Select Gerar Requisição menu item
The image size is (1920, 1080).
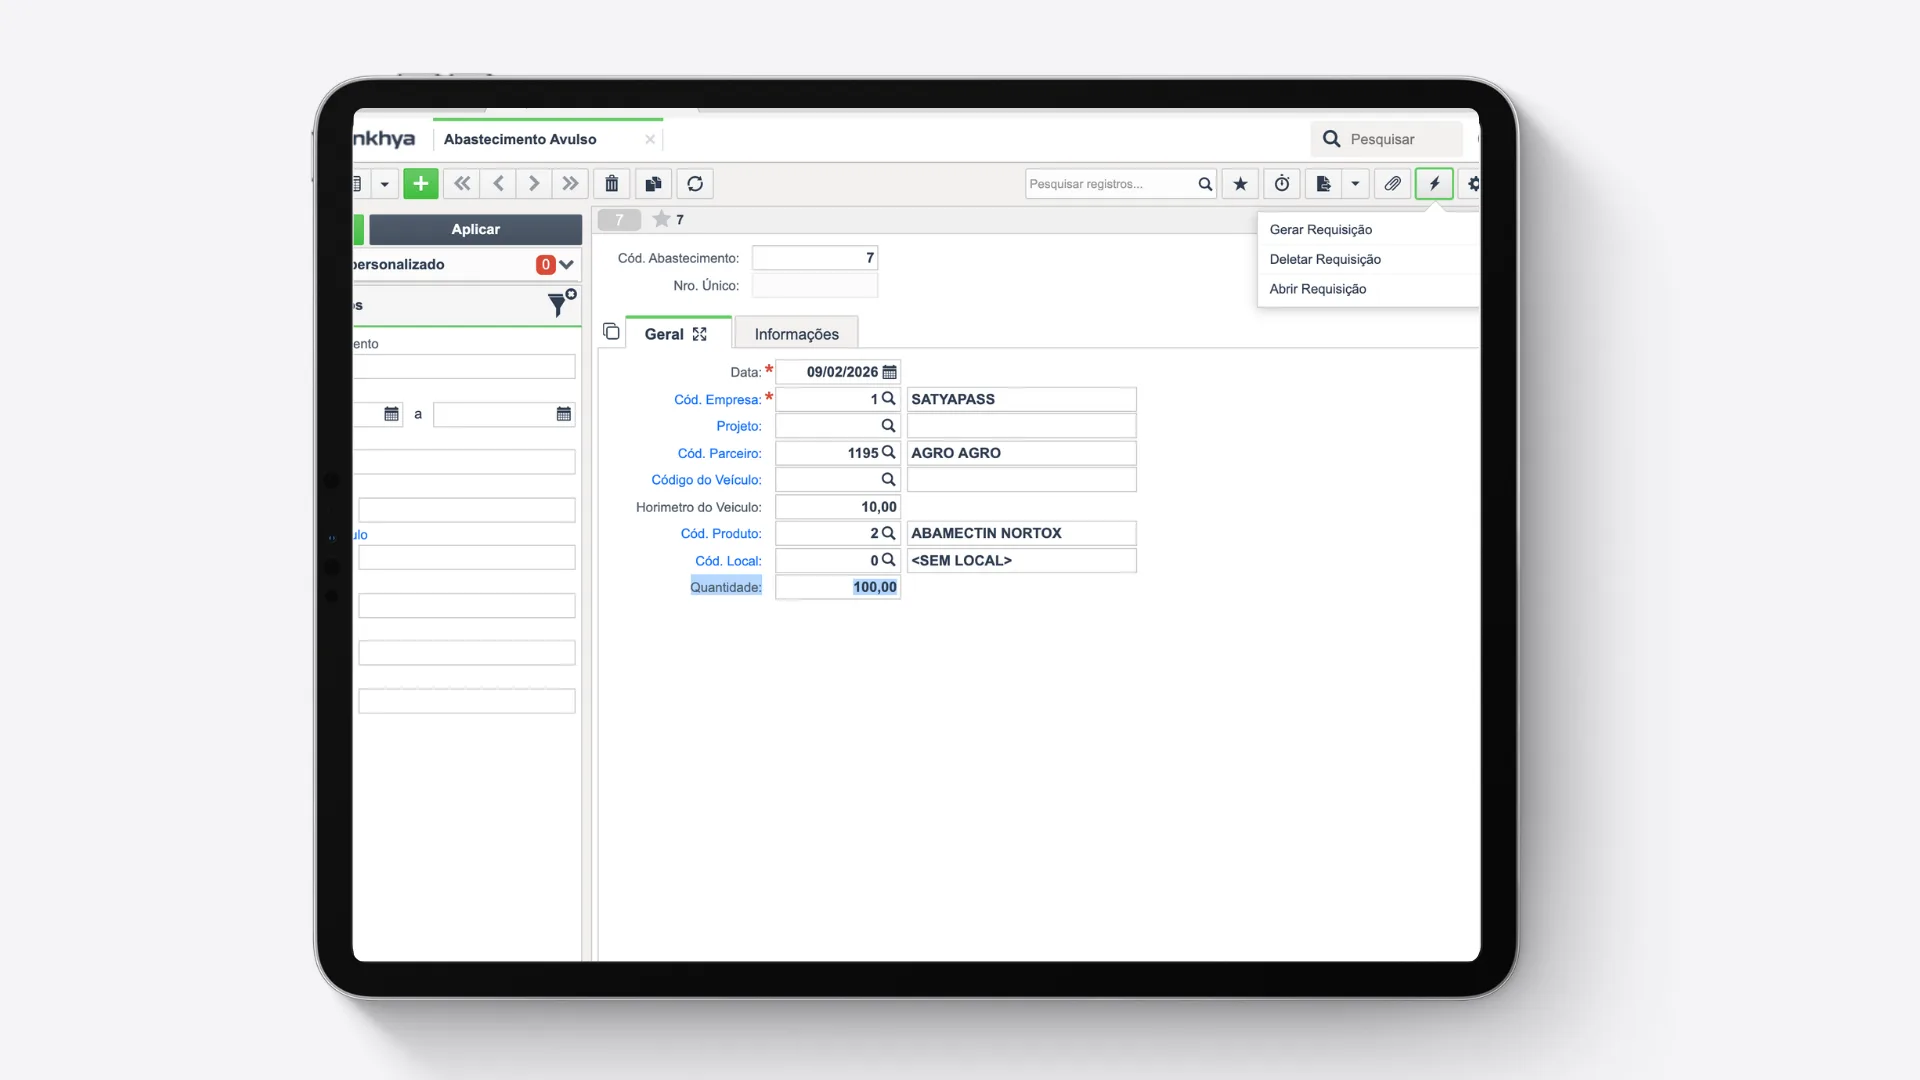point(1368,230)
